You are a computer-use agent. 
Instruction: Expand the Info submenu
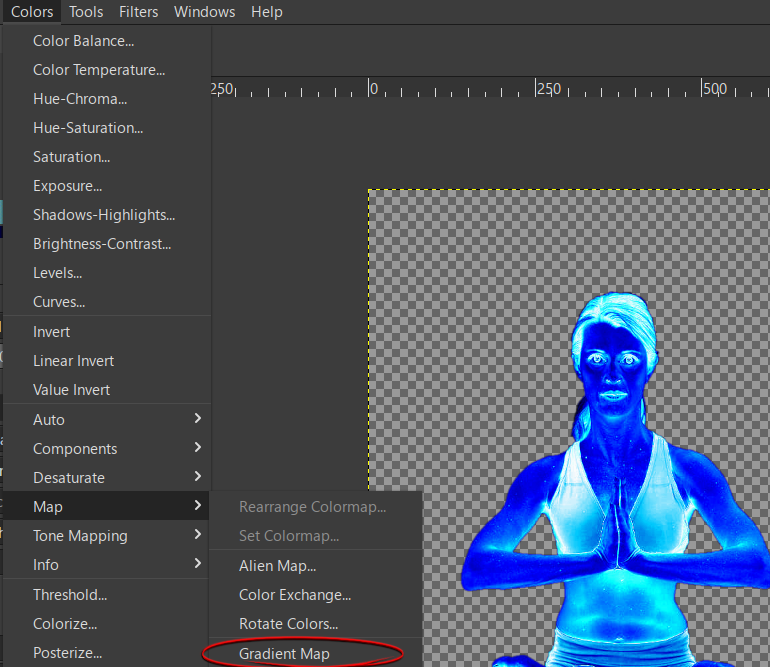(x=107, y=564)
